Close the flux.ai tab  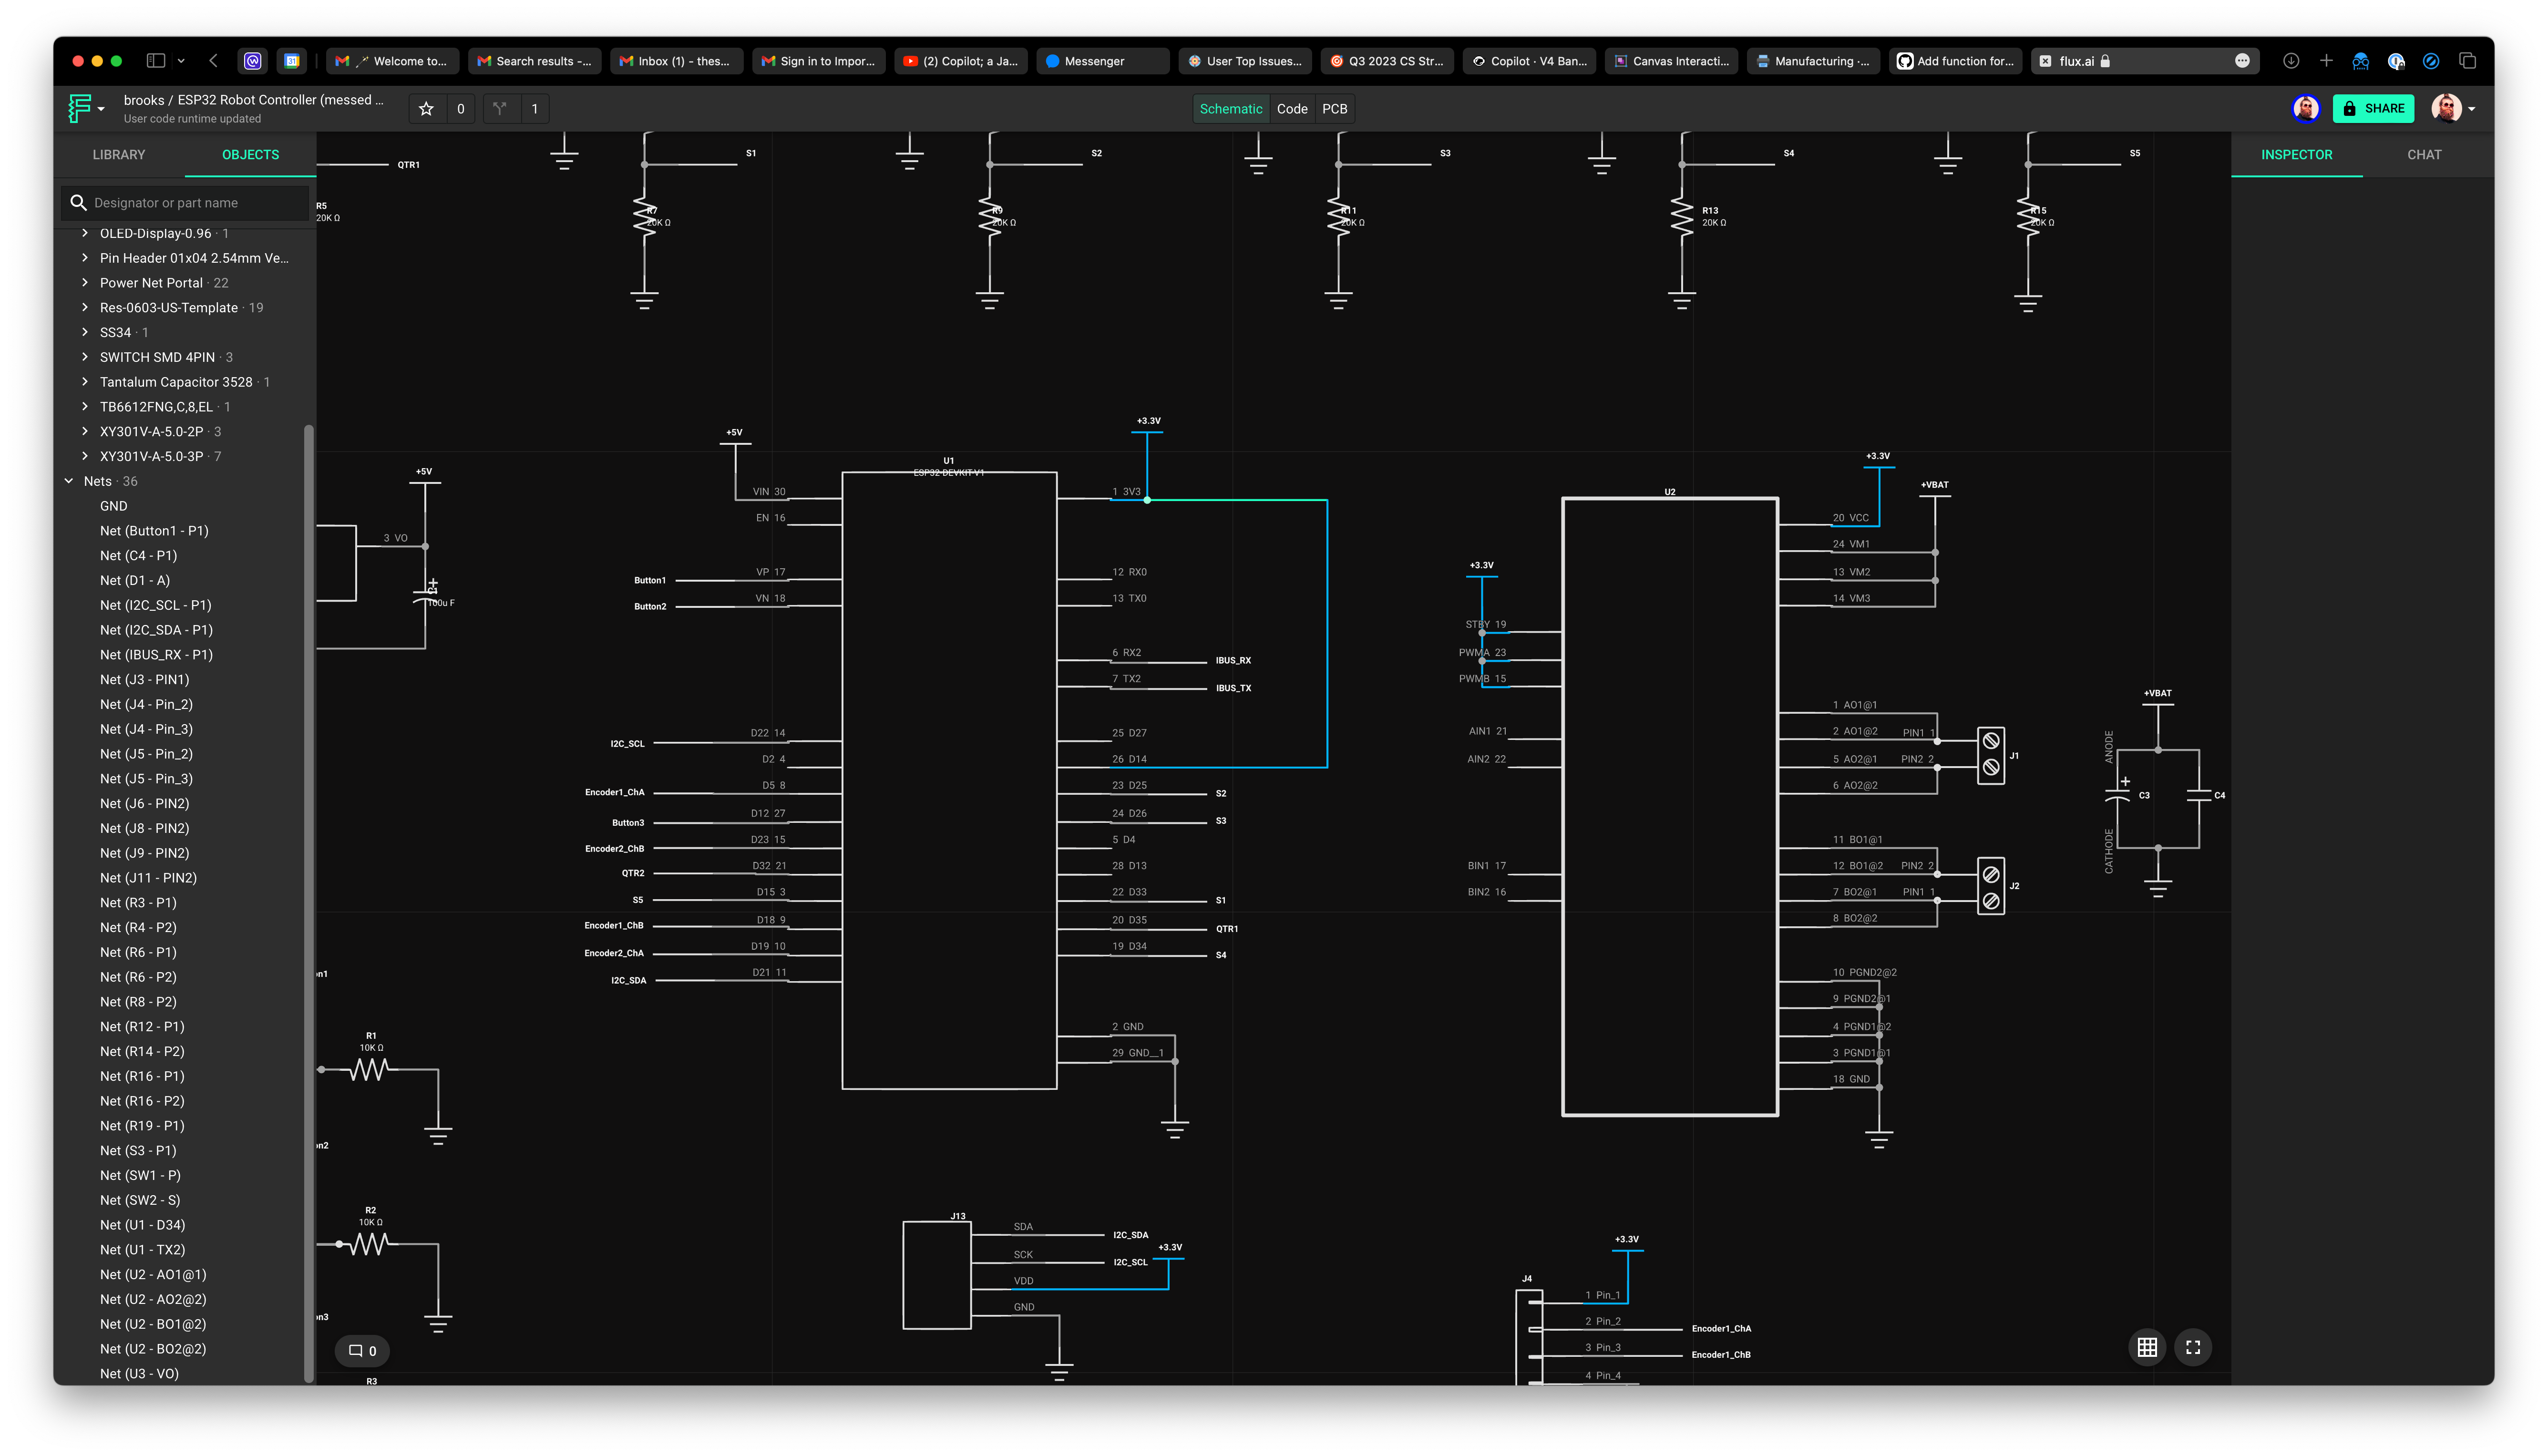coord(2045,61)
